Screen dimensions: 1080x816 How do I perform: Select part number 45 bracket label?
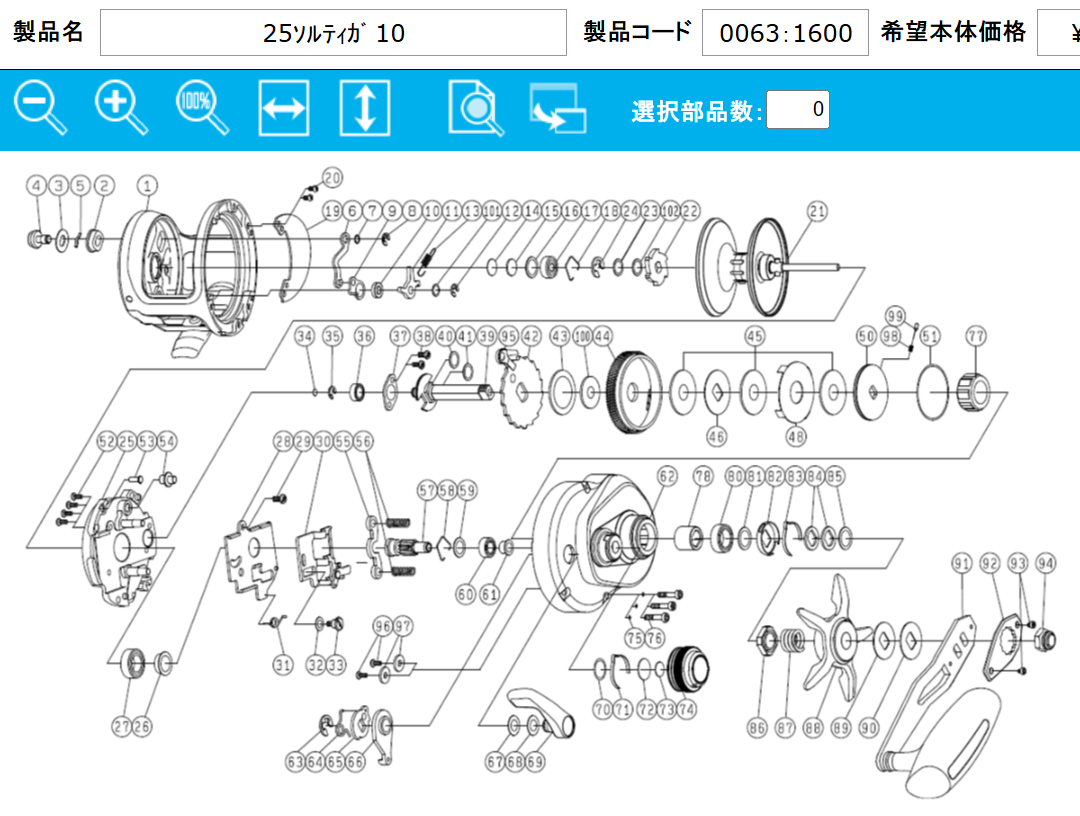pos(755,336)
